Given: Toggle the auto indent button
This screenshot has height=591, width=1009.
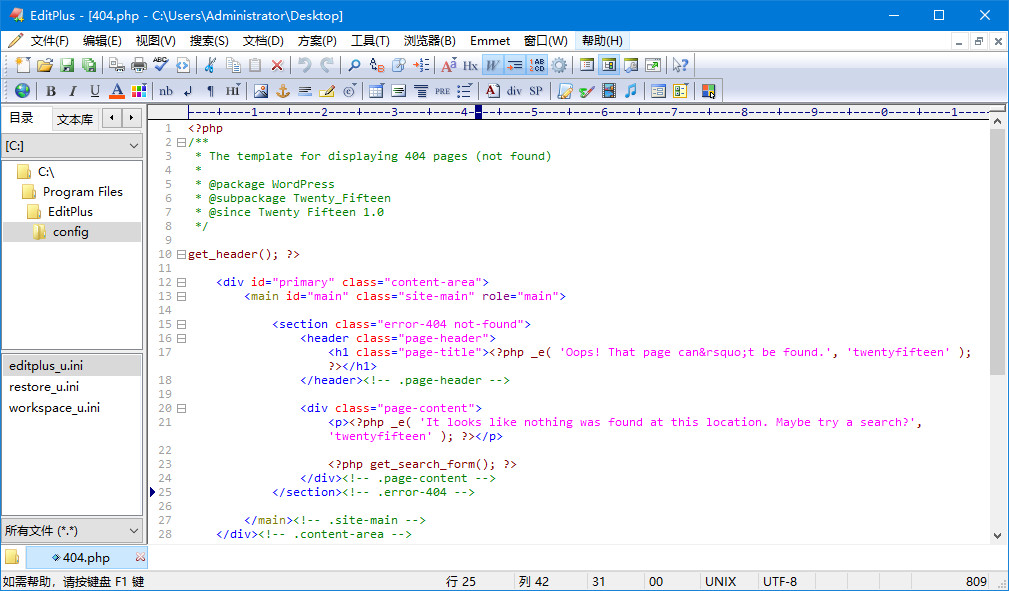Looking at the screenshot, I should pos(514,65).
